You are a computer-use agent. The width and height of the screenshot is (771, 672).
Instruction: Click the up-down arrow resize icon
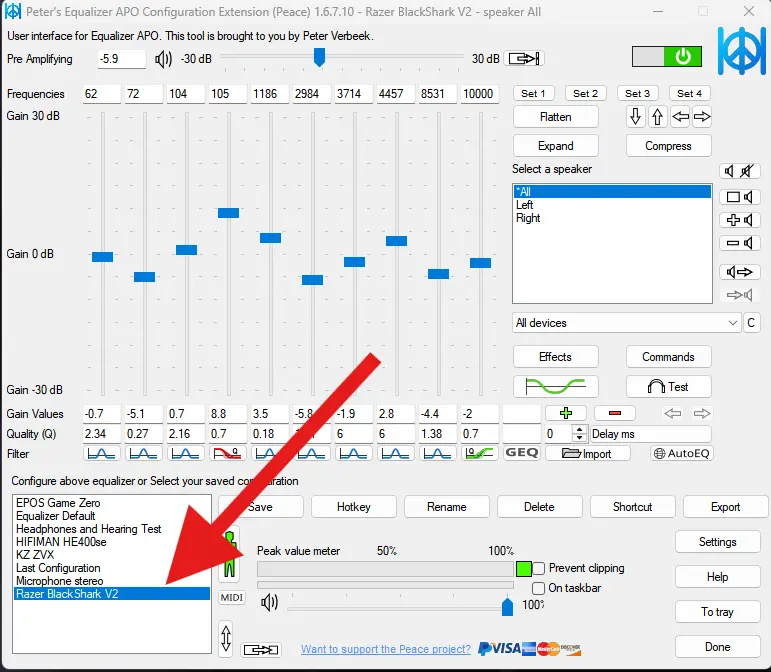pos(226,638)
